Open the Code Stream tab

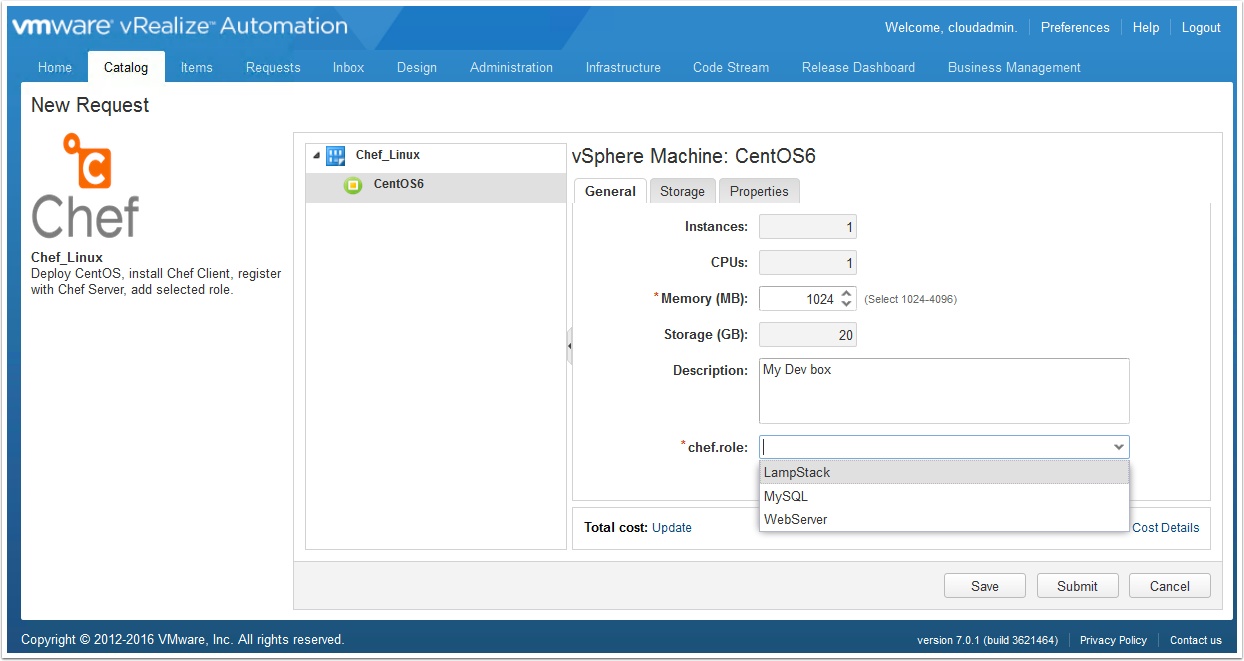(x=731, y=67)
